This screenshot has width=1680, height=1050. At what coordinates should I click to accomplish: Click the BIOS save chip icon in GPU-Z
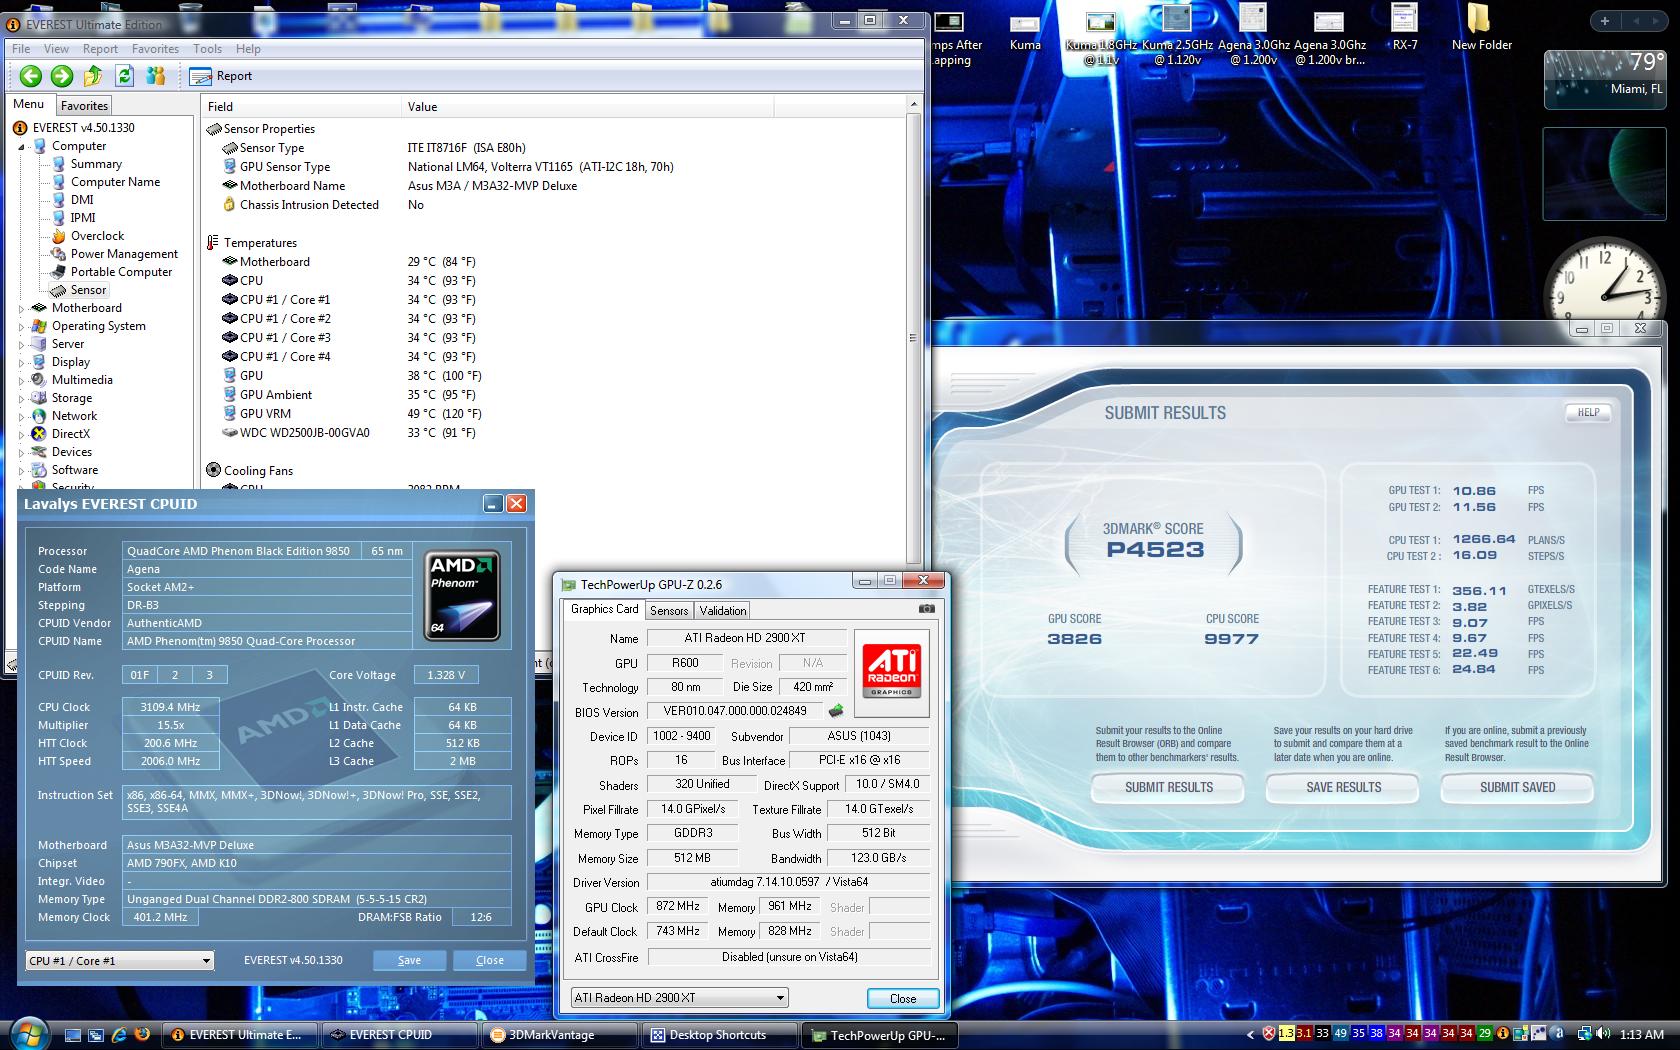pyautogui.click(x=836, y=711)
